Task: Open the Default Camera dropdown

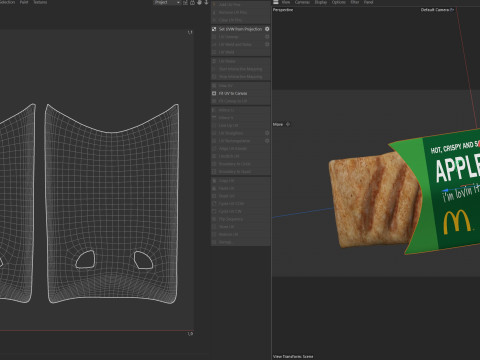Action: 437,10
